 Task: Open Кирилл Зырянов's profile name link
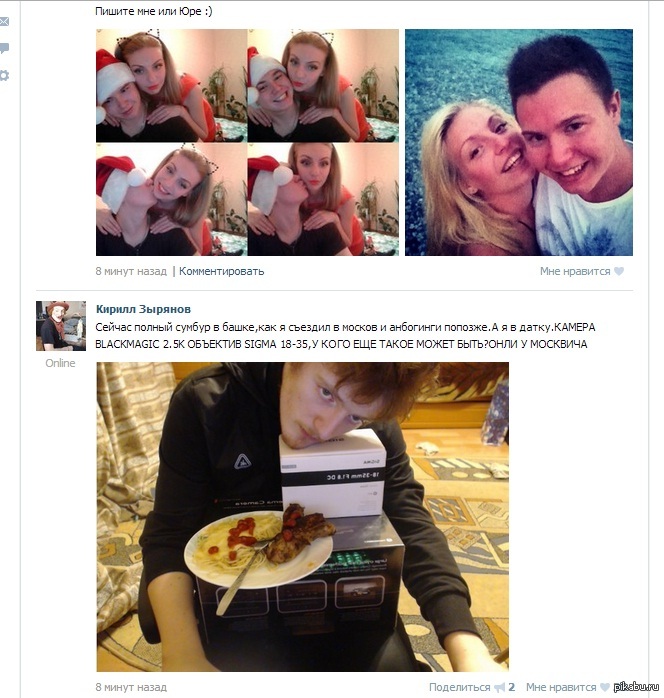[x=143, y=309]
